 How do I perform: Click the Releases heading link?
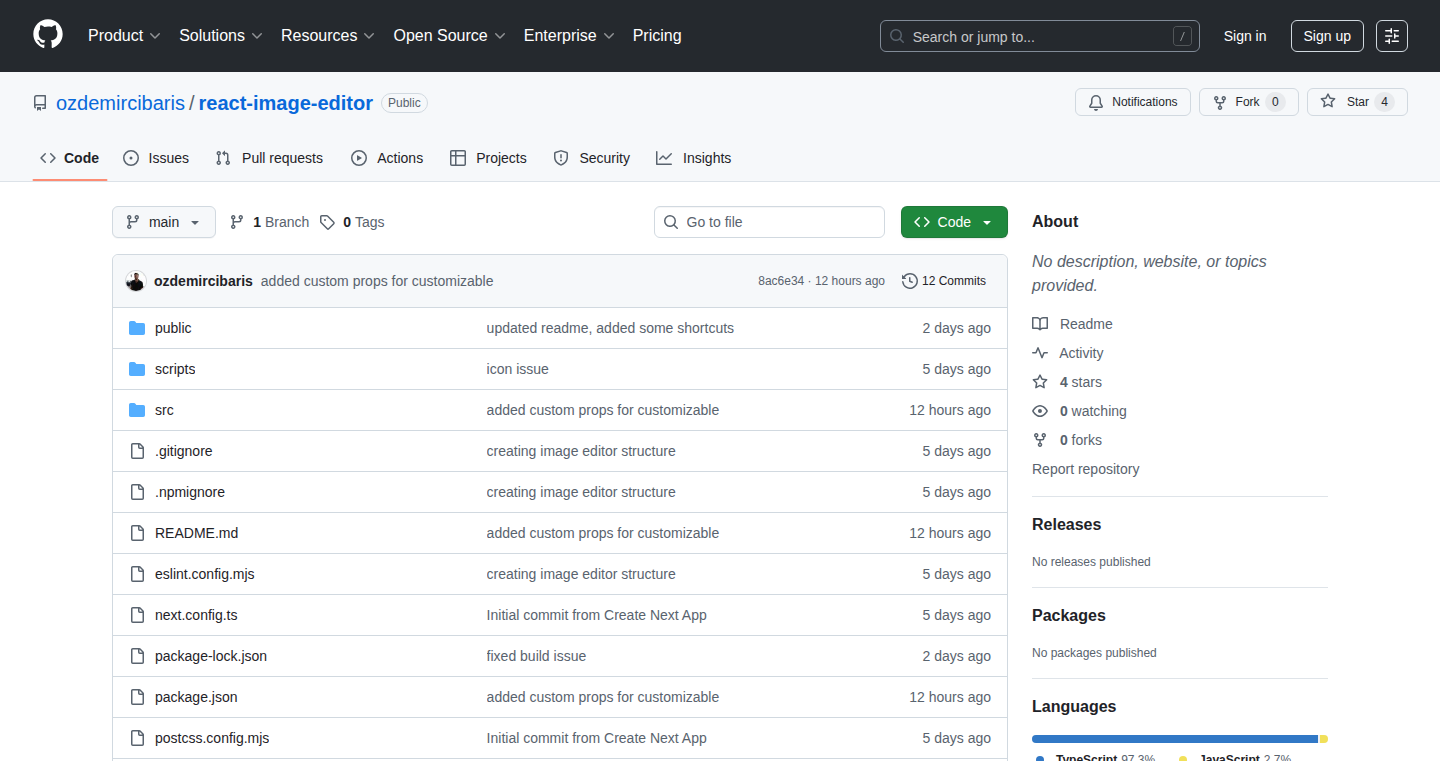tap(1066, 524)
